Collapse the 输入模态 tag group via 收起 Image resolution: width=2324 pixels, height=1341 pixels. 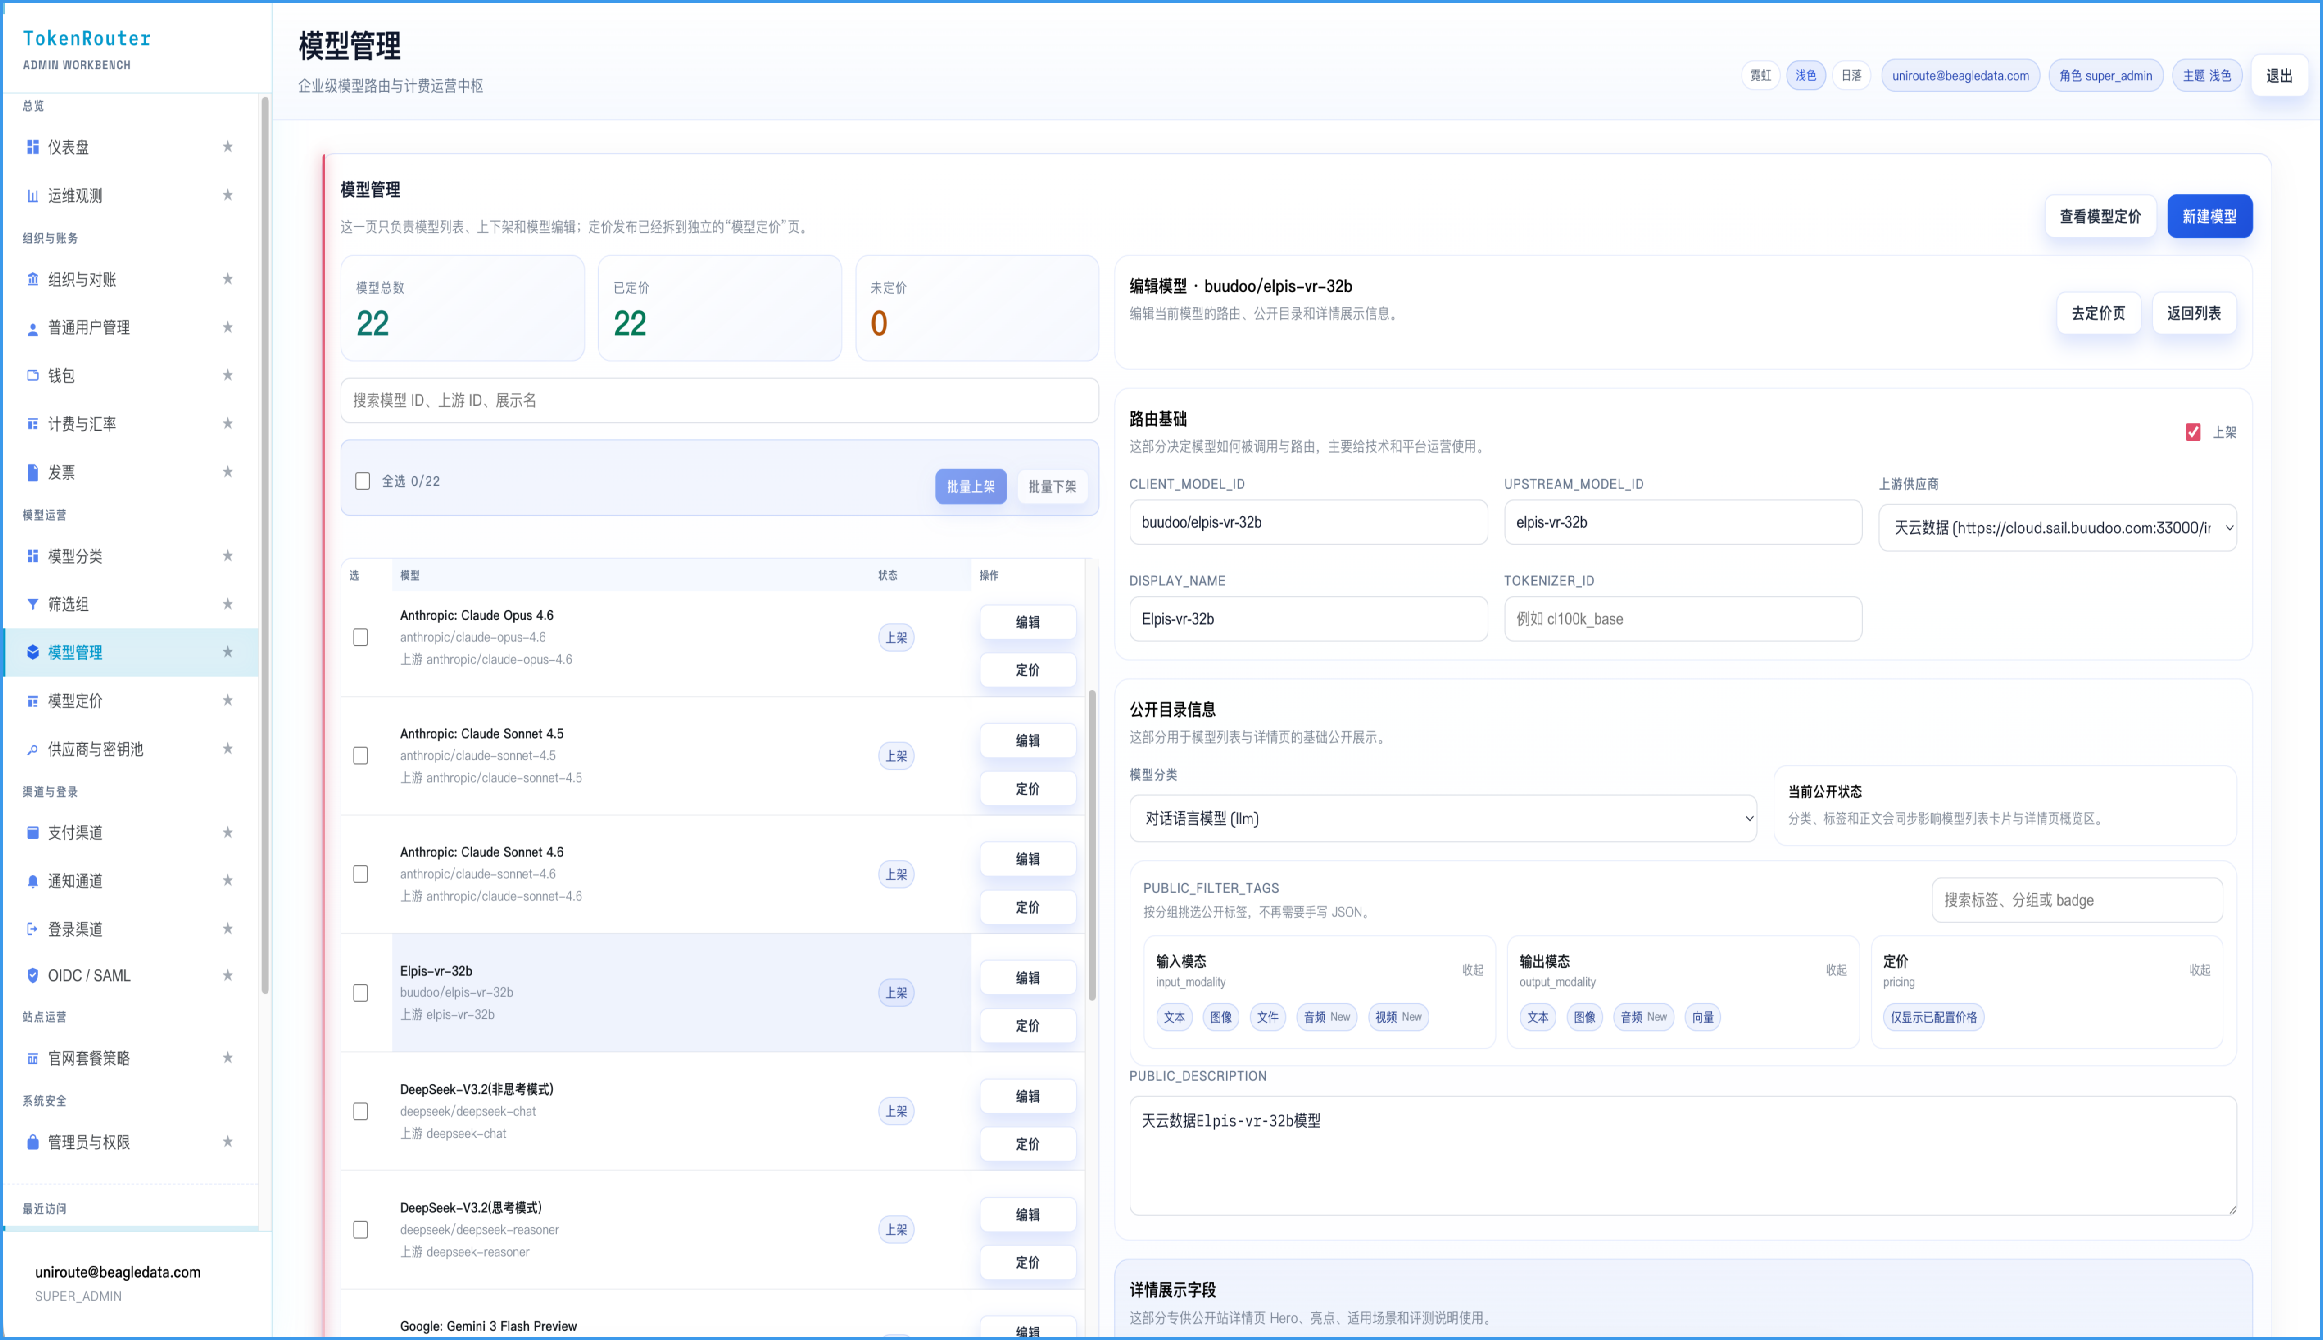click(1472, 970)
